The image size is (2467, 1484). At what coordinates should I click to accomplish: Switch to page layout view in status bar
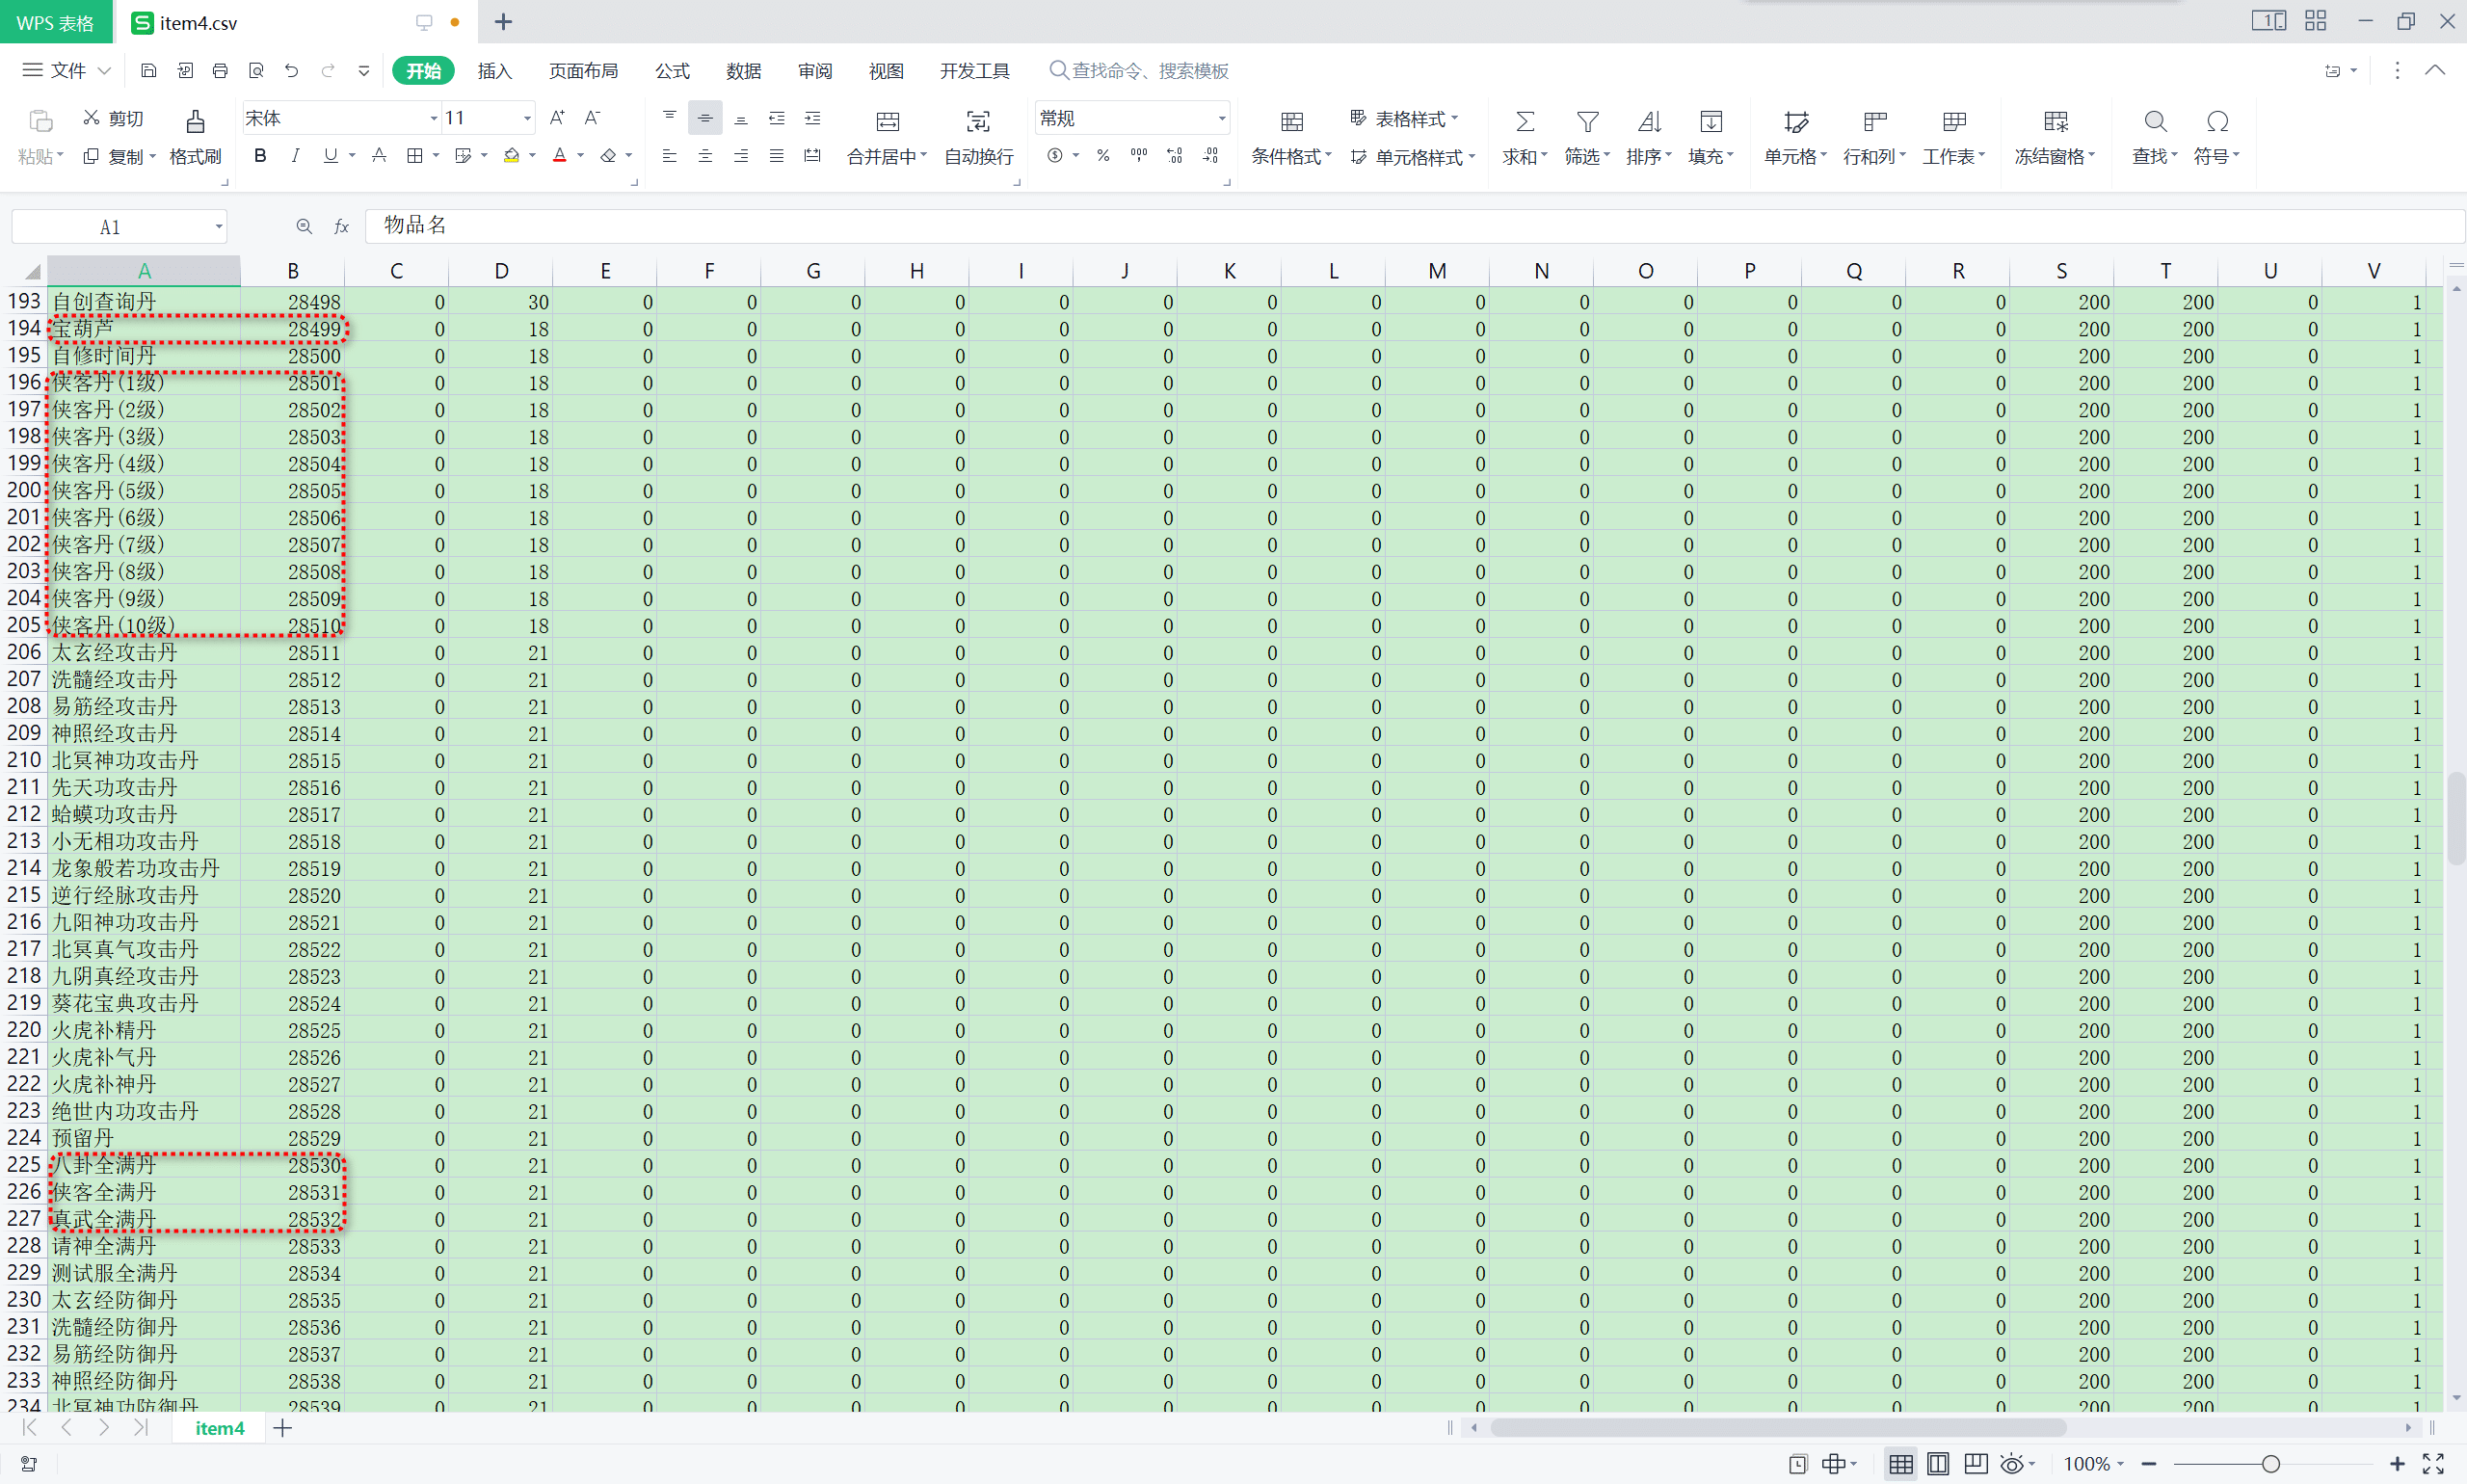(x=1937, y=1464)
